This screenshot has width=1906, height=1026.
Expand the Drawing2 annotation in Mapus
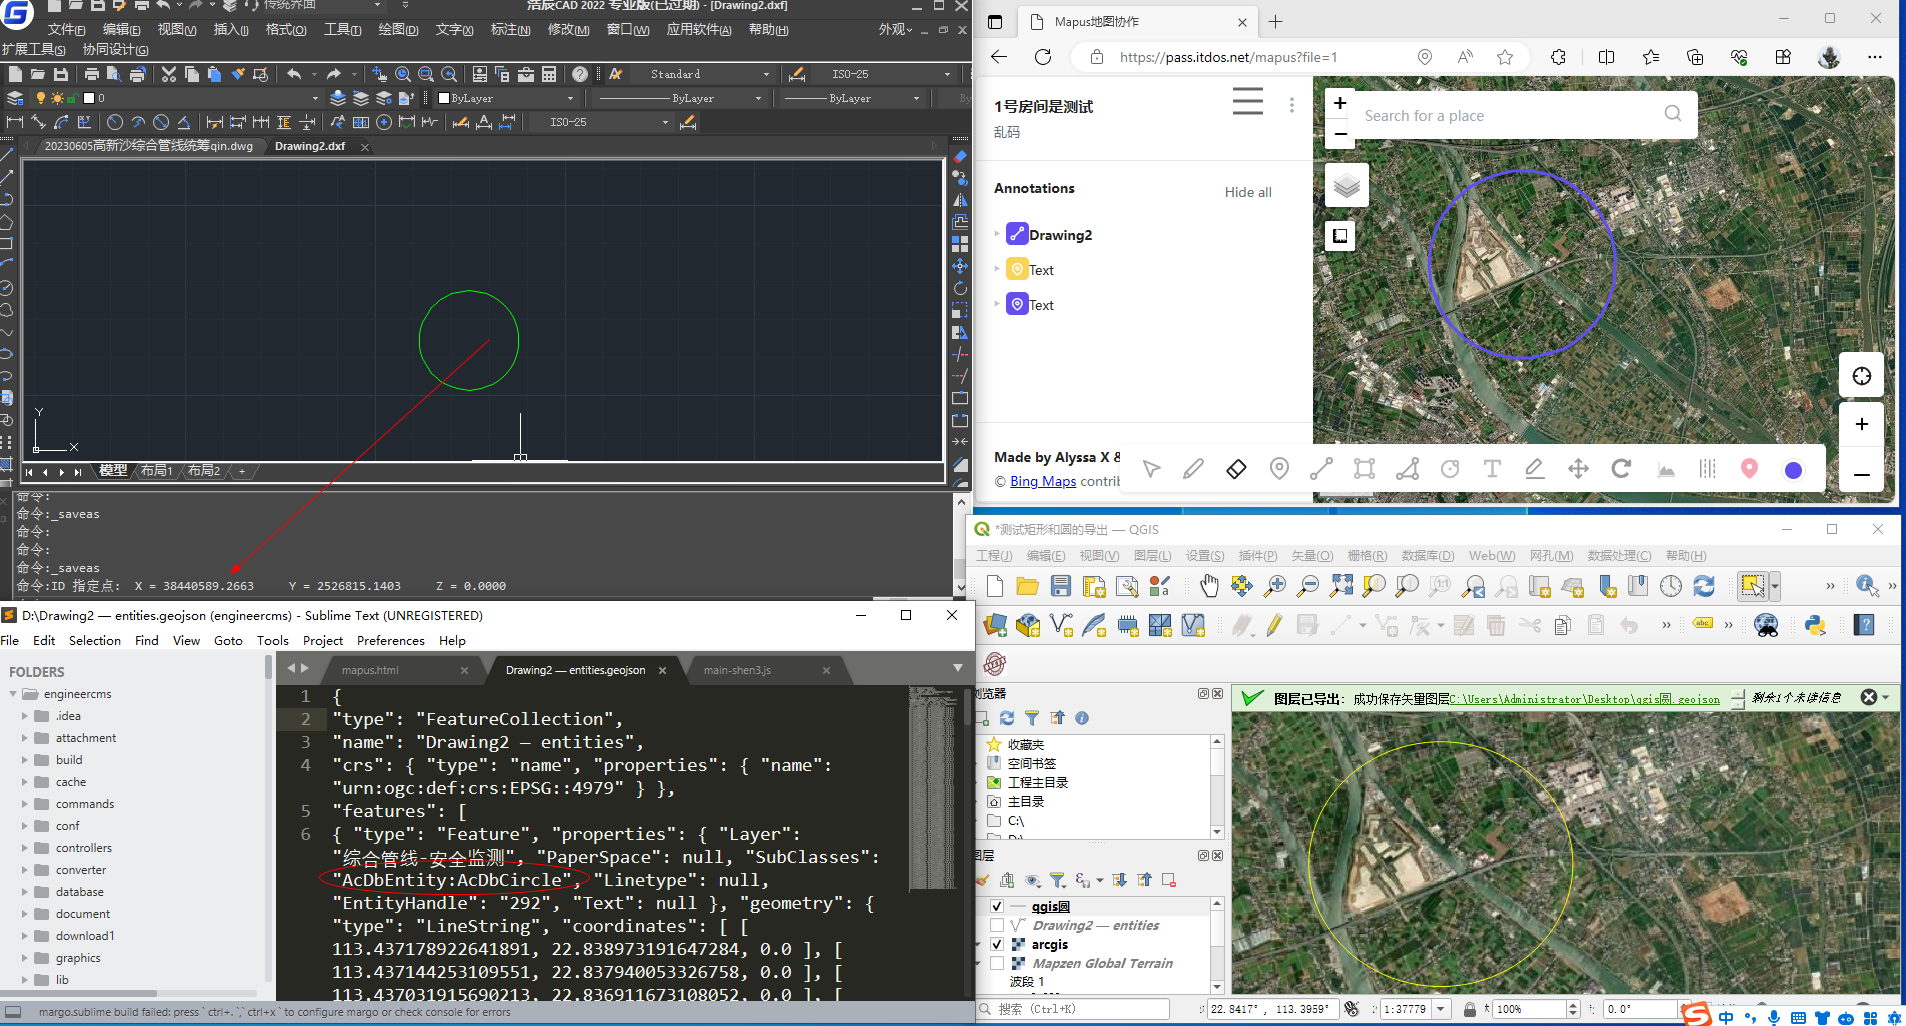pyautogui.click(x=997, y=235)
